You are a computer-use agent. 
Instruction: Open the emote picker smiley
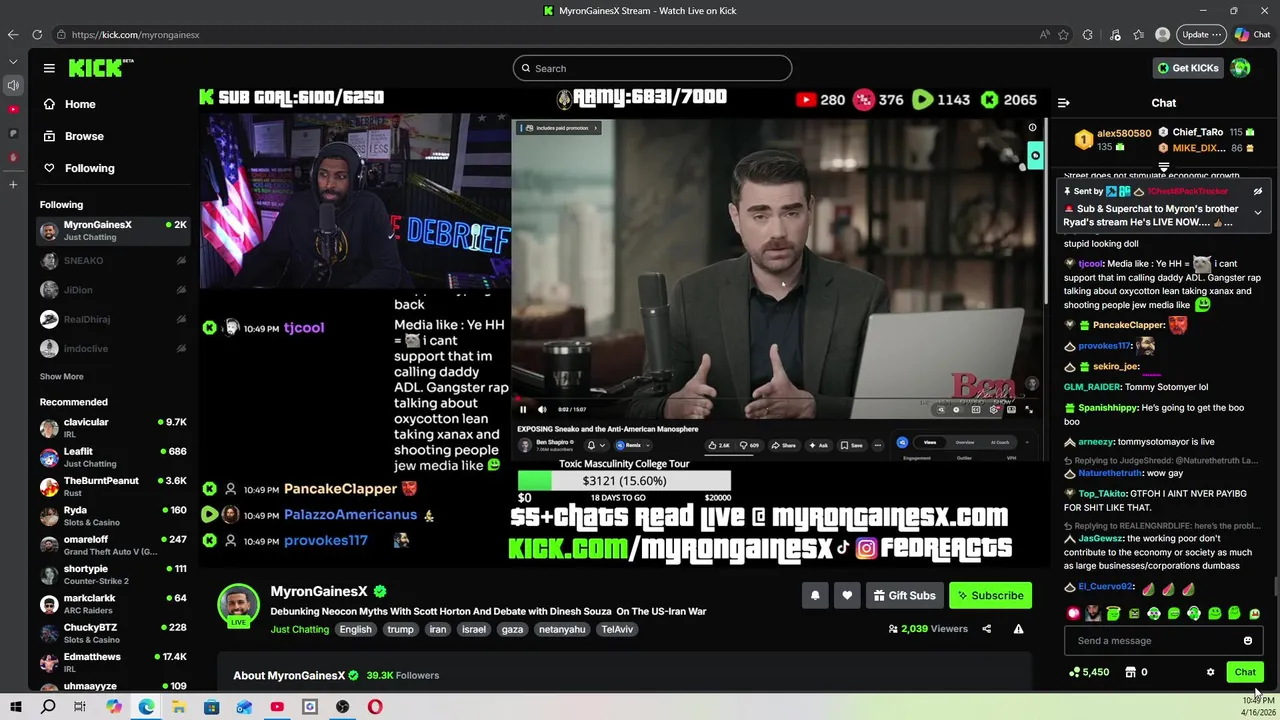(1247, 641)
